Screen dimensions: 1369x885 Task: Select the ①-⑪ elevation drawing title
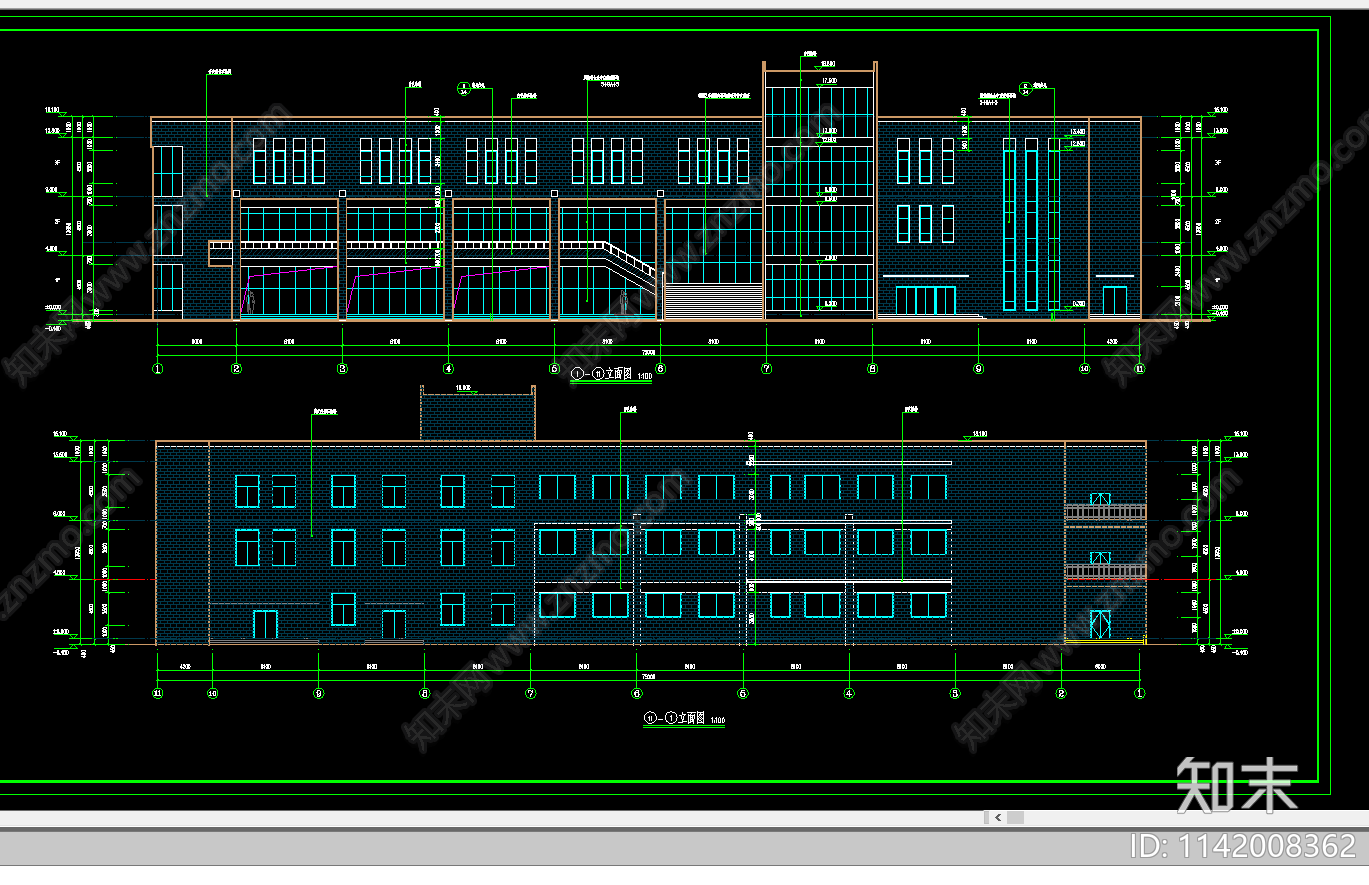click(x=611, y=374)
